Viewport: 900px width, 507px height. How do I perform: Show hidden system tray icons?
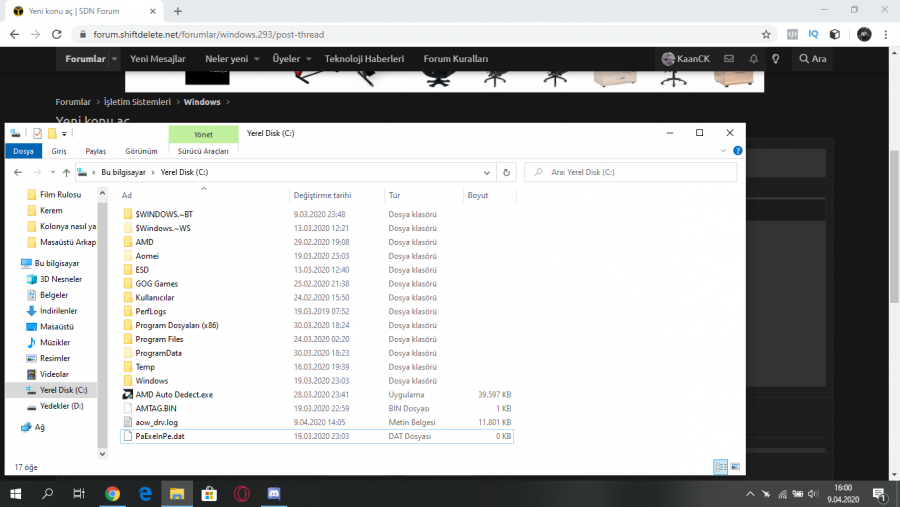click(x=750, y=494)
